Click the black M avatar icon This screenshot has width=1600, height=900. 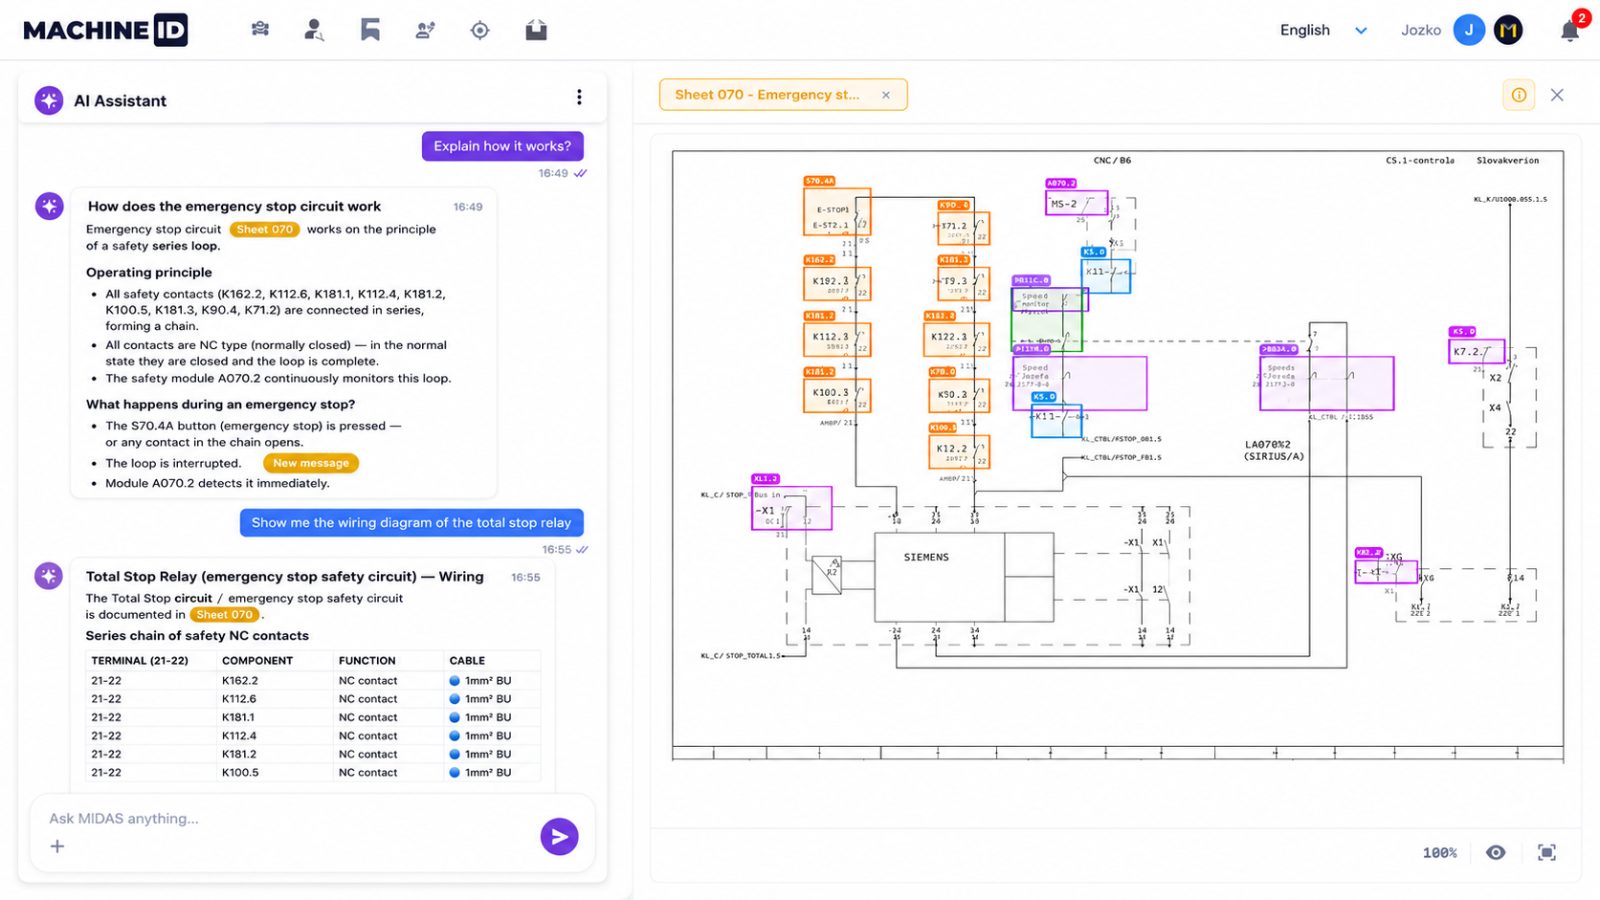1508,30
